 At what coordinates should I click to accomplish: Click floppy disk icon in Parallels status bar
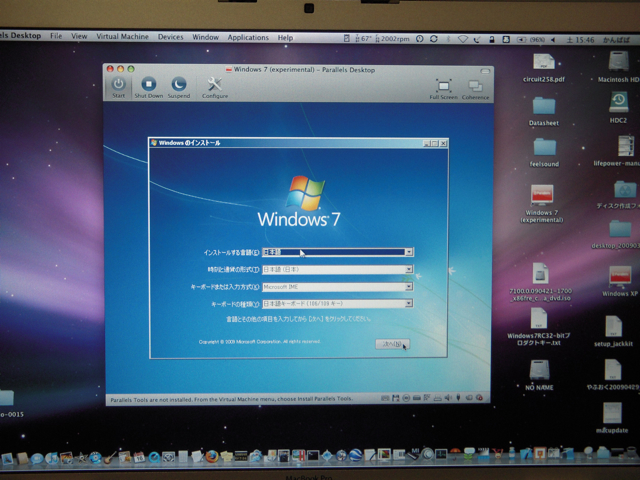tap(395, 398)
